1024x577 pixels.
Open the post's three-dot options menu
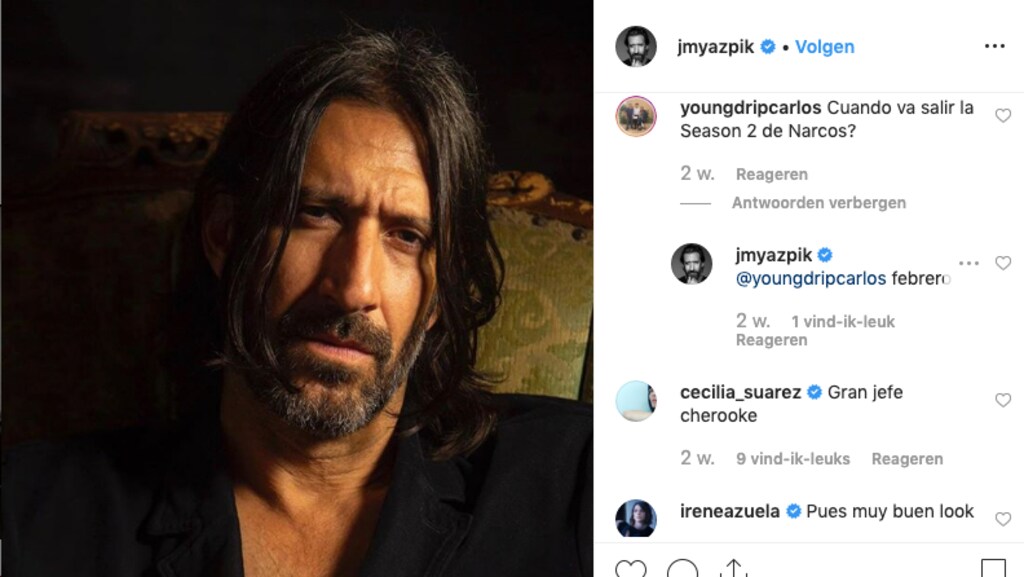[x=994, y=46]
